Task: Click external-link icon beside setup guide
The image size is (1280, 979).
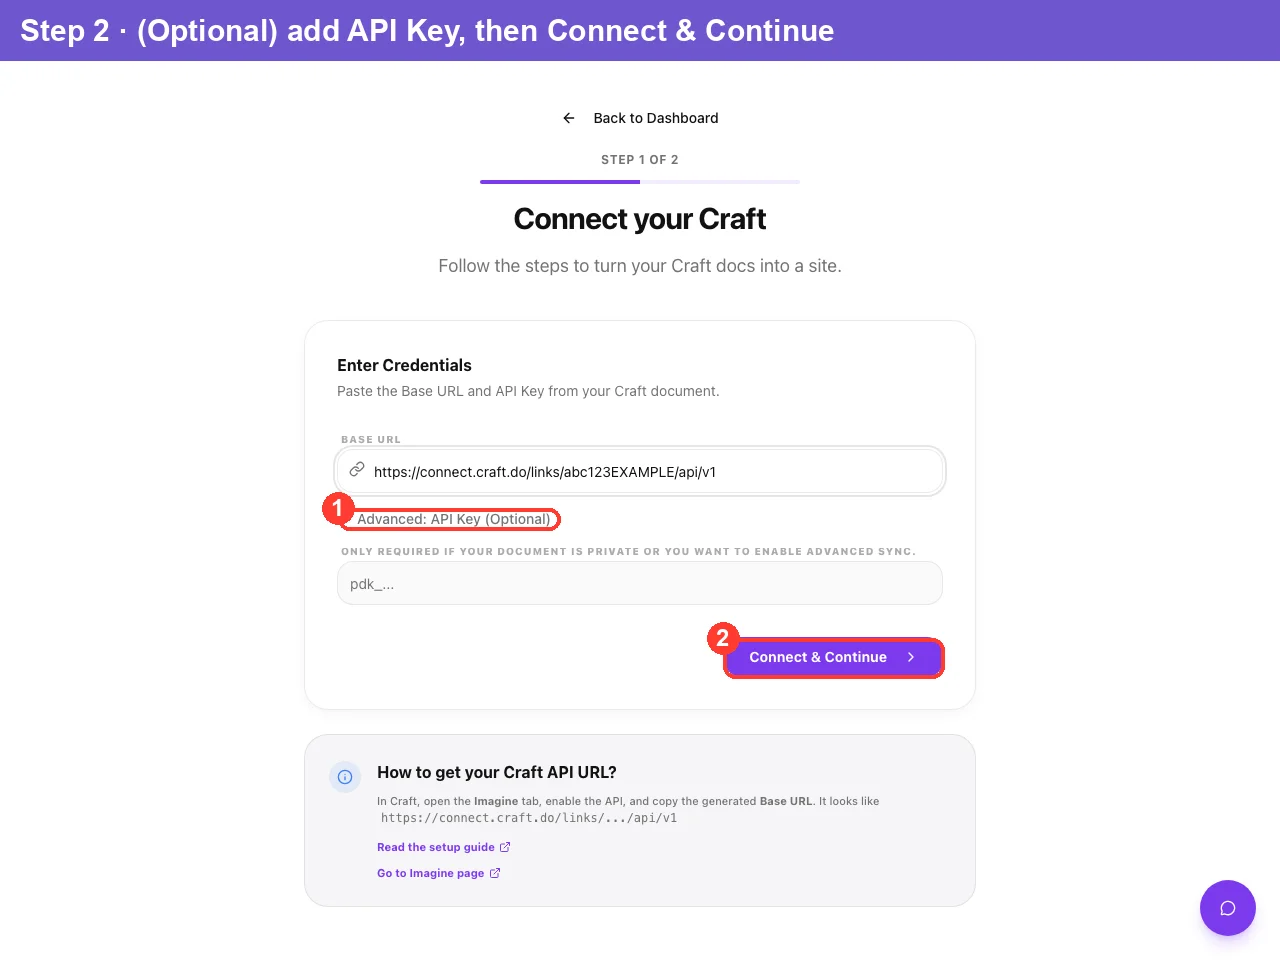Action: pyautogui.click(x=505, y=847)
